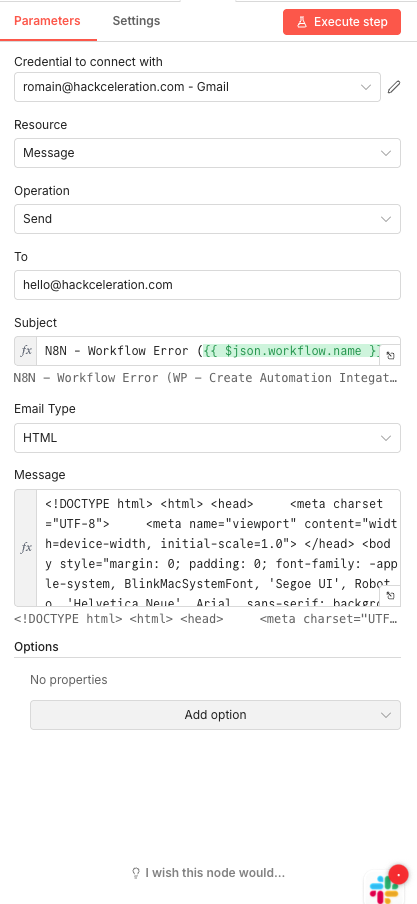Click the fx expression icon beside Subject
The height and width of the screenshot is (904, 417).
point(26,351)
